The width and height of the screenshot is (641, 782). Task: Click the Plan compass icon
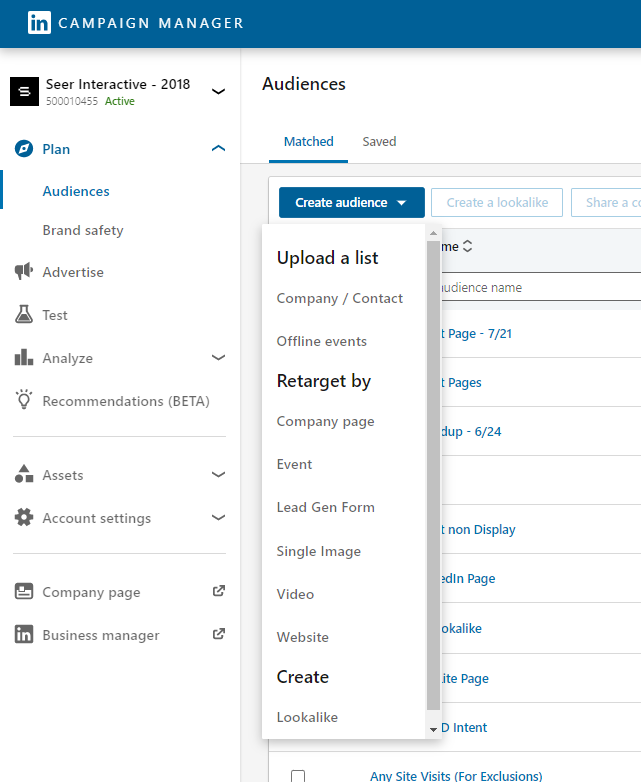24,149
